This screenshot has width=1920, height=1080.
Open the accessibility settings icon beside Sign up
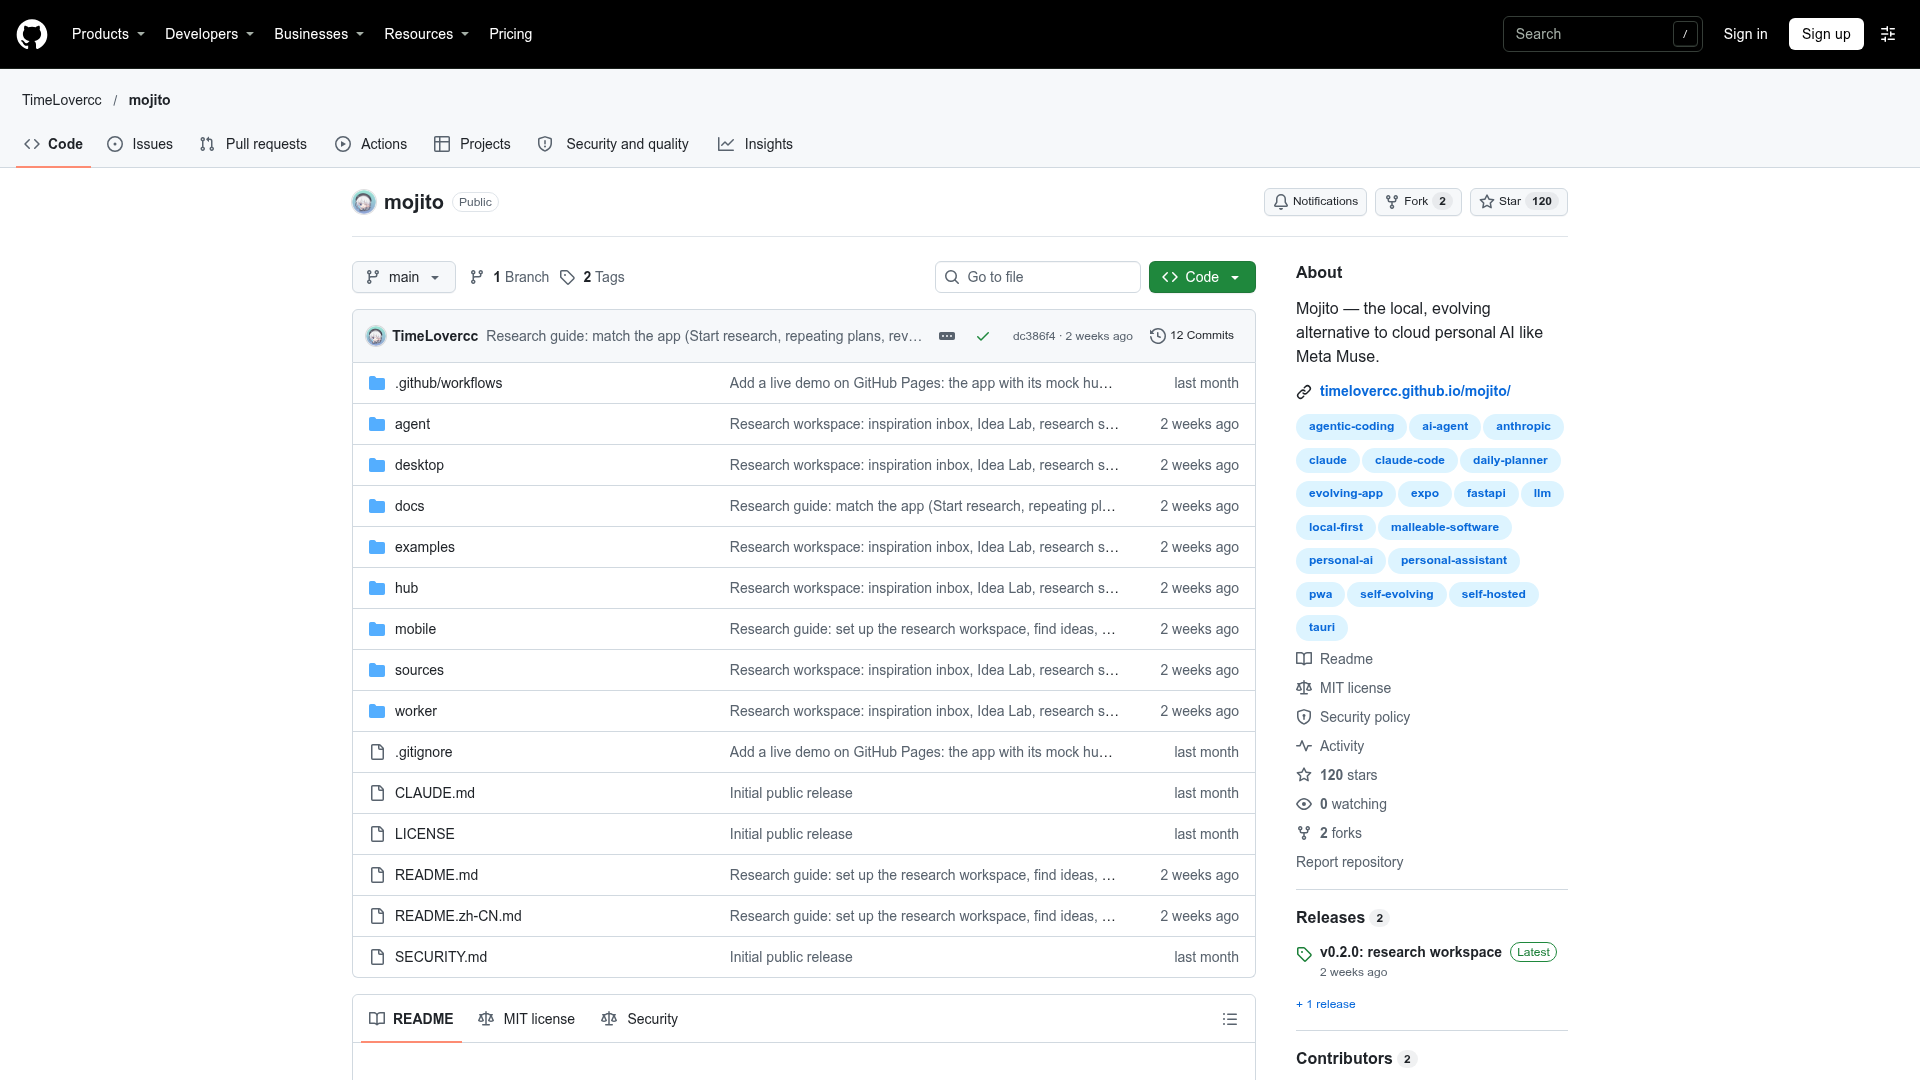pyautogui.click(x=1888, y=34)
